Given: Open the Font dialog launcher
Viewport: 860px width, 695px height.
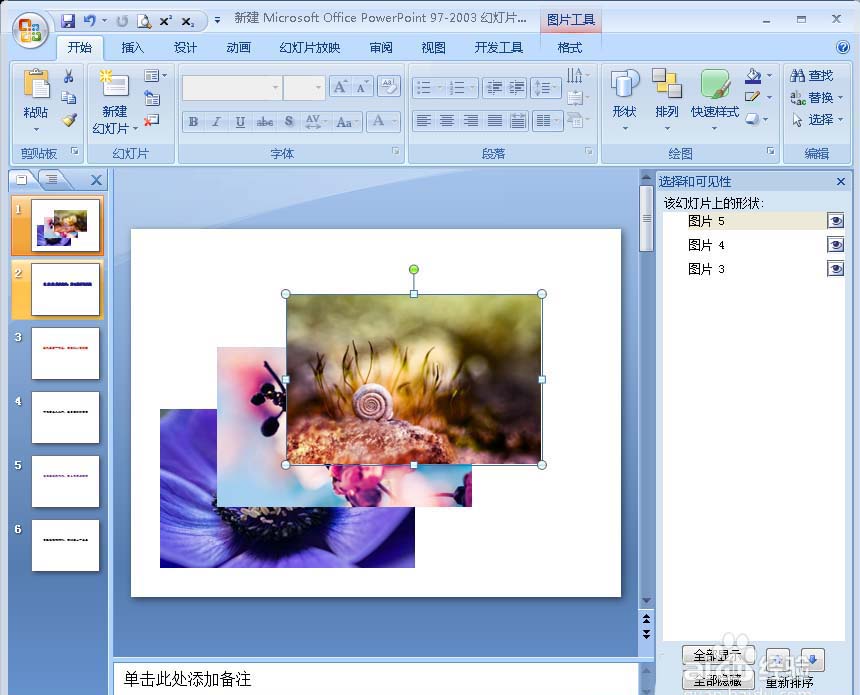Looking at the screenshot, I should (x=396, y=151).
